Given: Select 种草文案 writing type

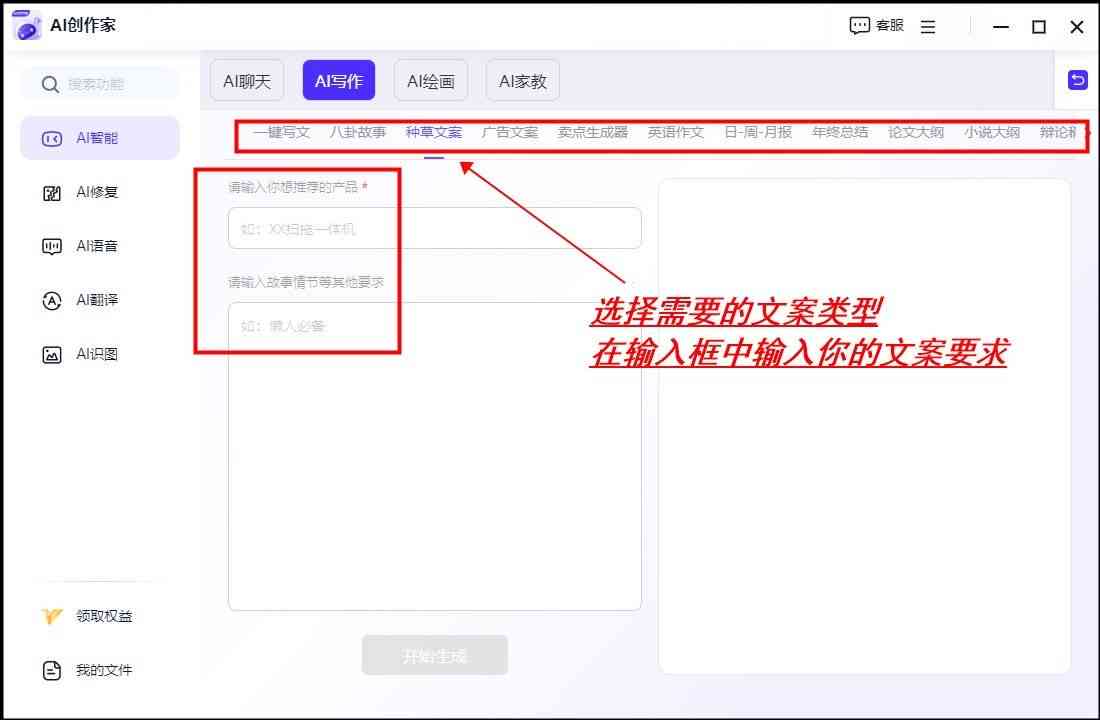Looking at the screenshot, I should pyautogui.click(x=434, y=132).
